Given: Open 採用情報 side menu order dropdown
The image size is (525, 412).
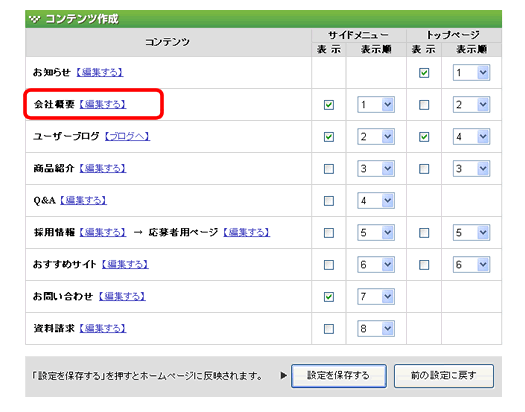Looking at the screenshot, I should pos(376,233).
